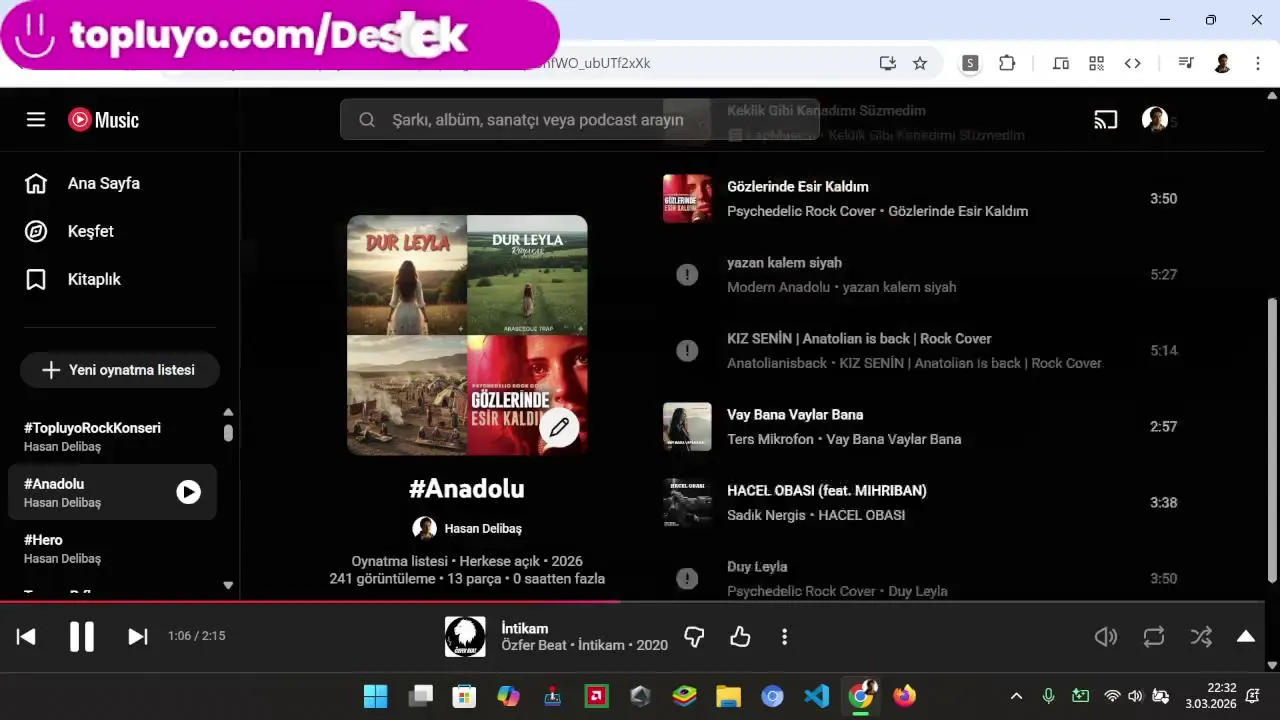
Task: Focus the song search field
Action: click(x=580, y=120)
